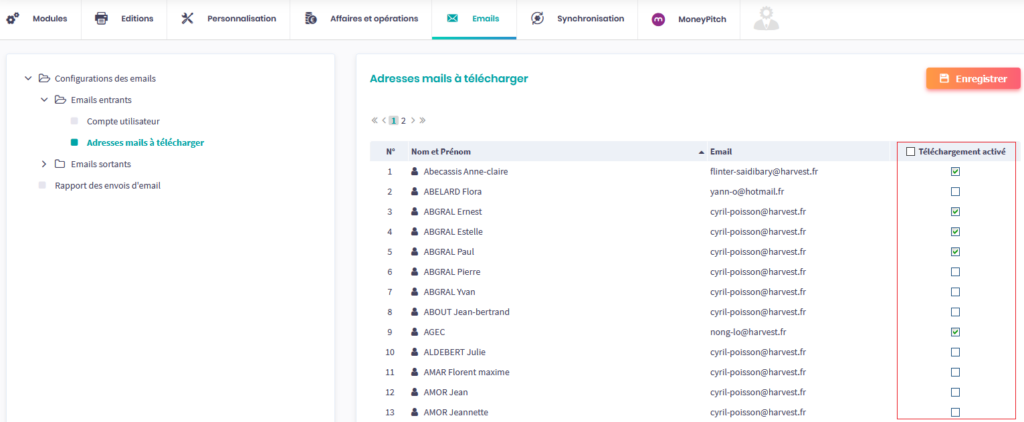Go to page 2 of the list
This screenshot has height=422, width=1024.
coord(404,120)
